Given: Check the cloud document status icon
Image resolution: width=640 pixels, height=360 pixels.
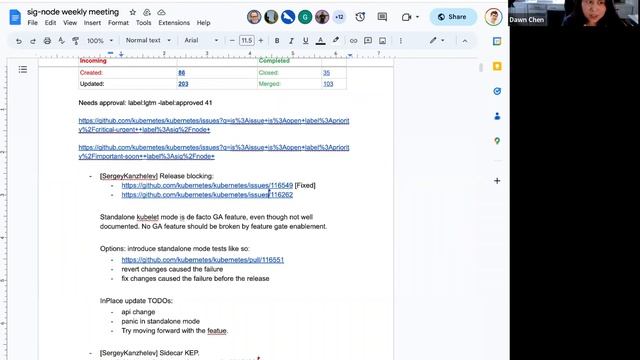Looking at the screenshot, I should pos(161,12).
